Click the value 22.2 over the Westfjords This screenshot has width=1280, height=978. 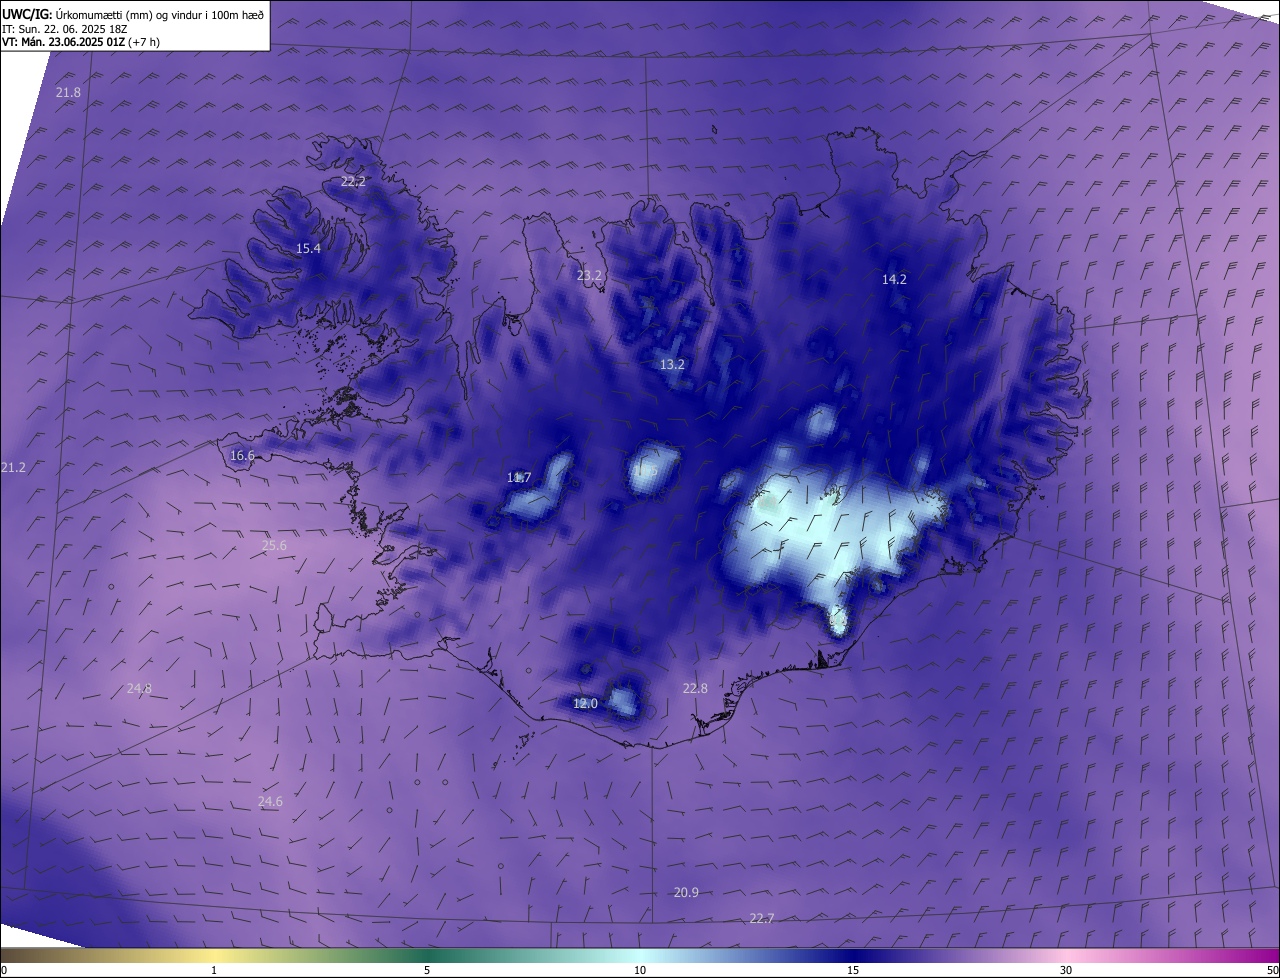(353, 182)
